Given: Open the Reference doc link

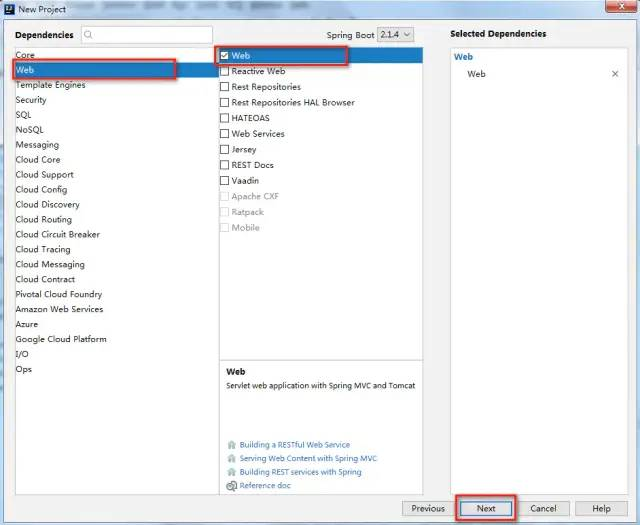Looking at the screenshot, I should pyautogui.click(x=265, y=485).
